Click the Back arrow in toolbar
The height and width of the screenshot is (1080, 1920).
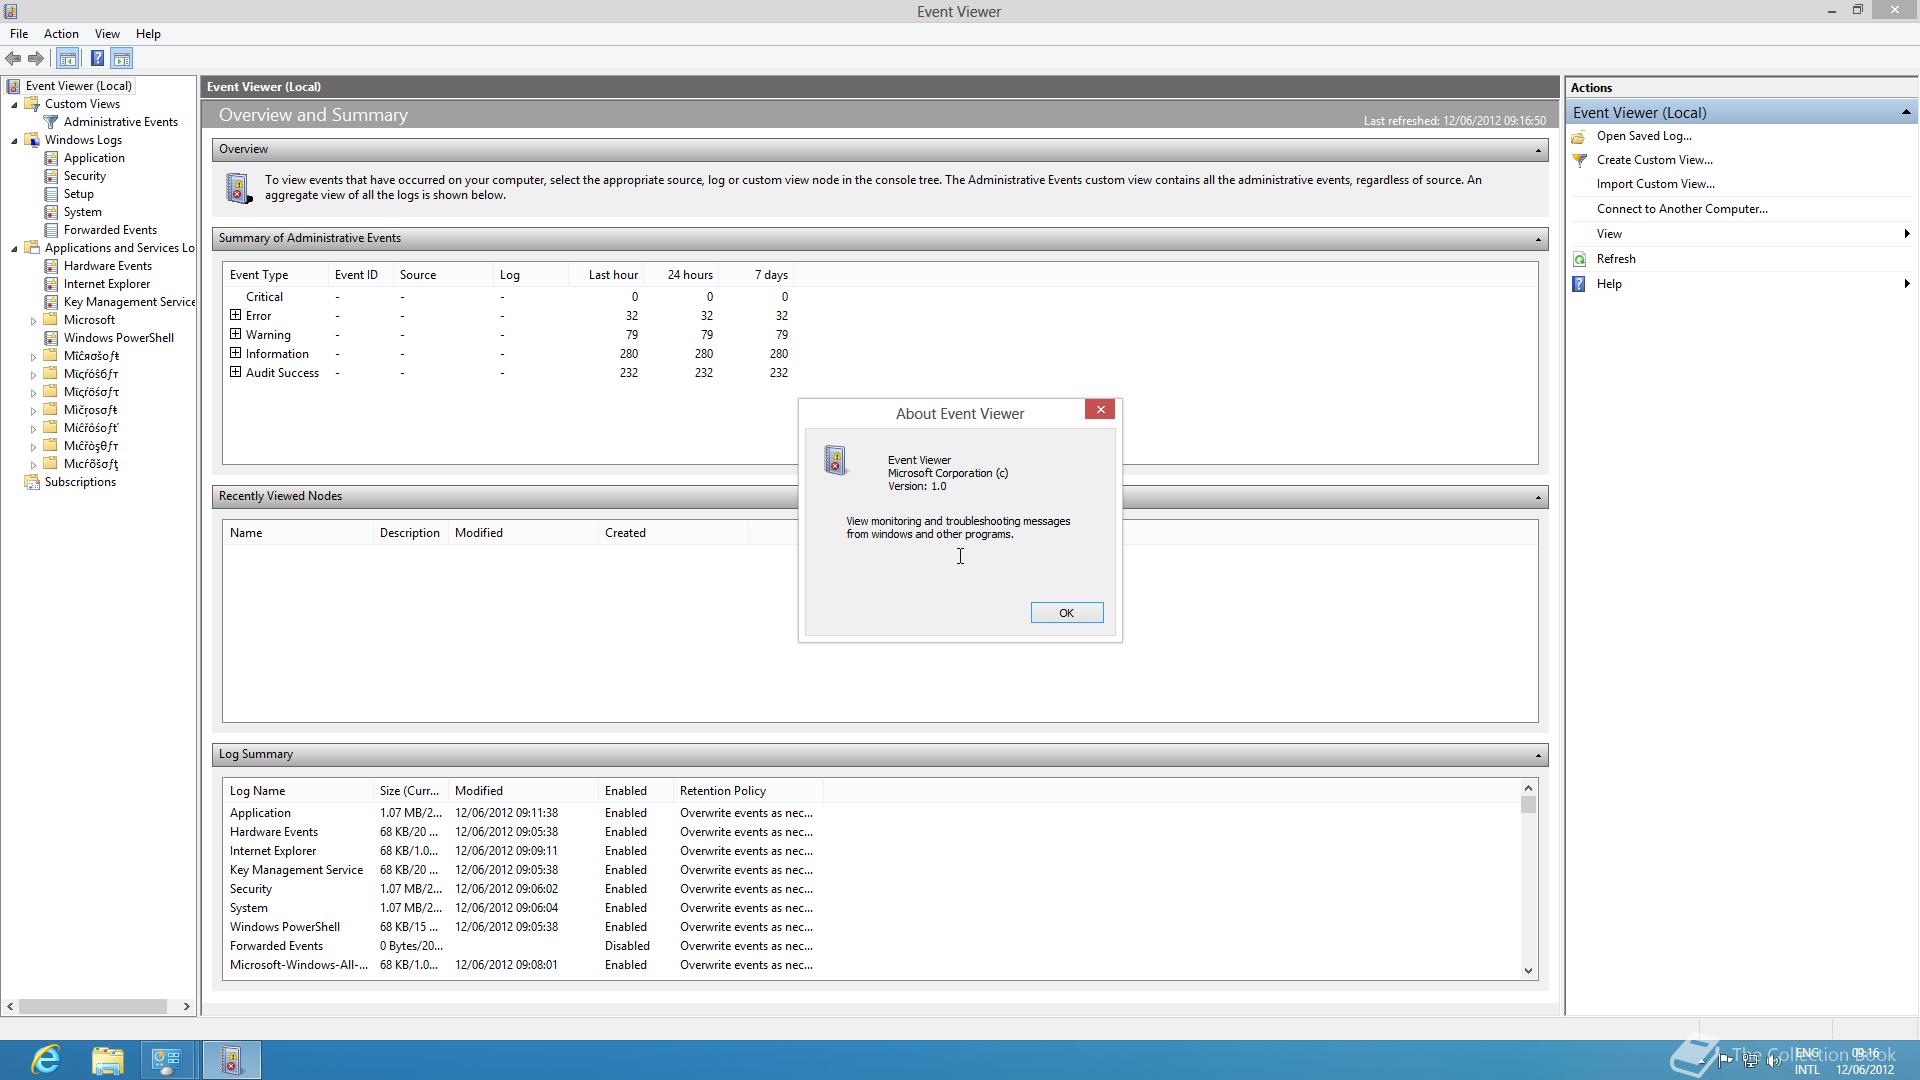pyautogui.click(x=14, y=59)
